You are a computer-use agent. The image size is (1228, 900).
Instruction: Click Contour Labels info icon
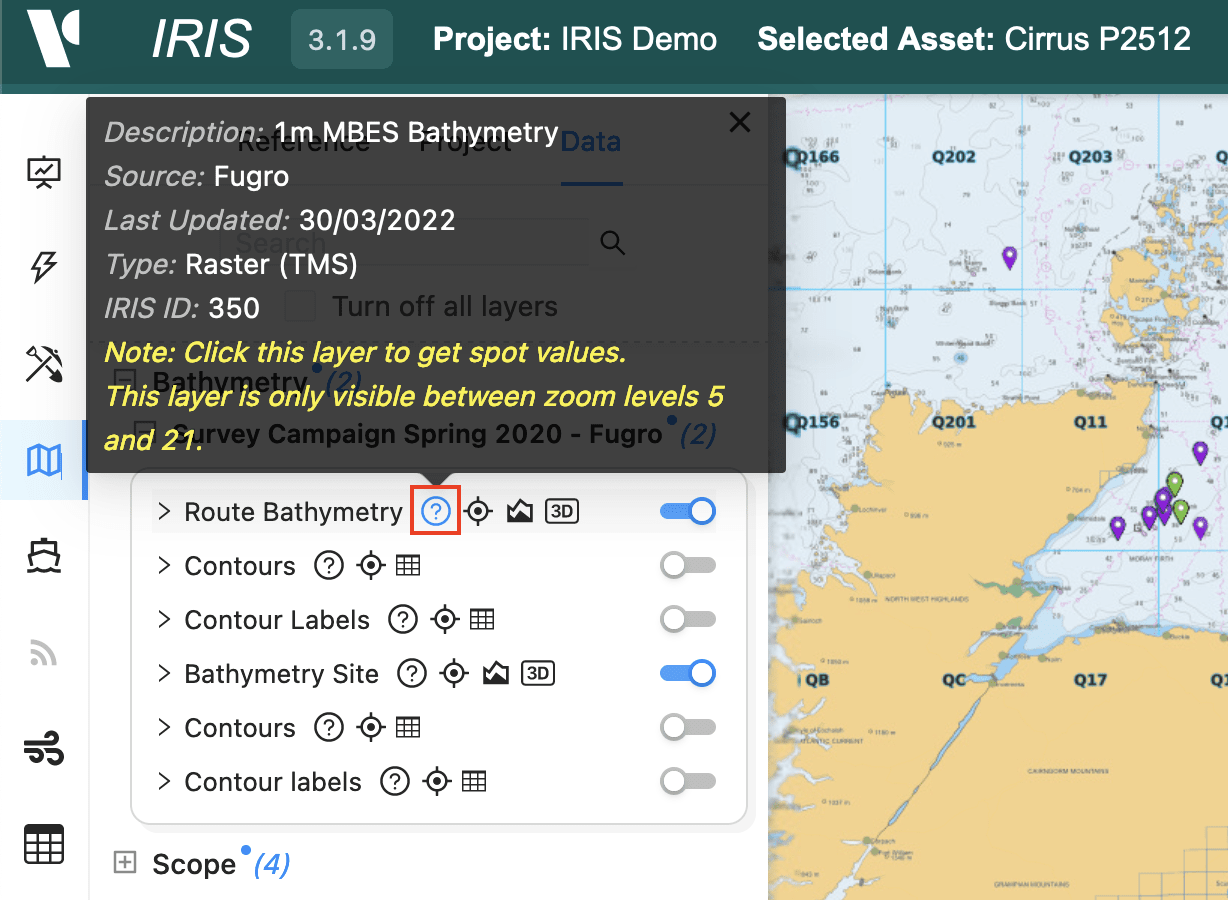(403, 620)
